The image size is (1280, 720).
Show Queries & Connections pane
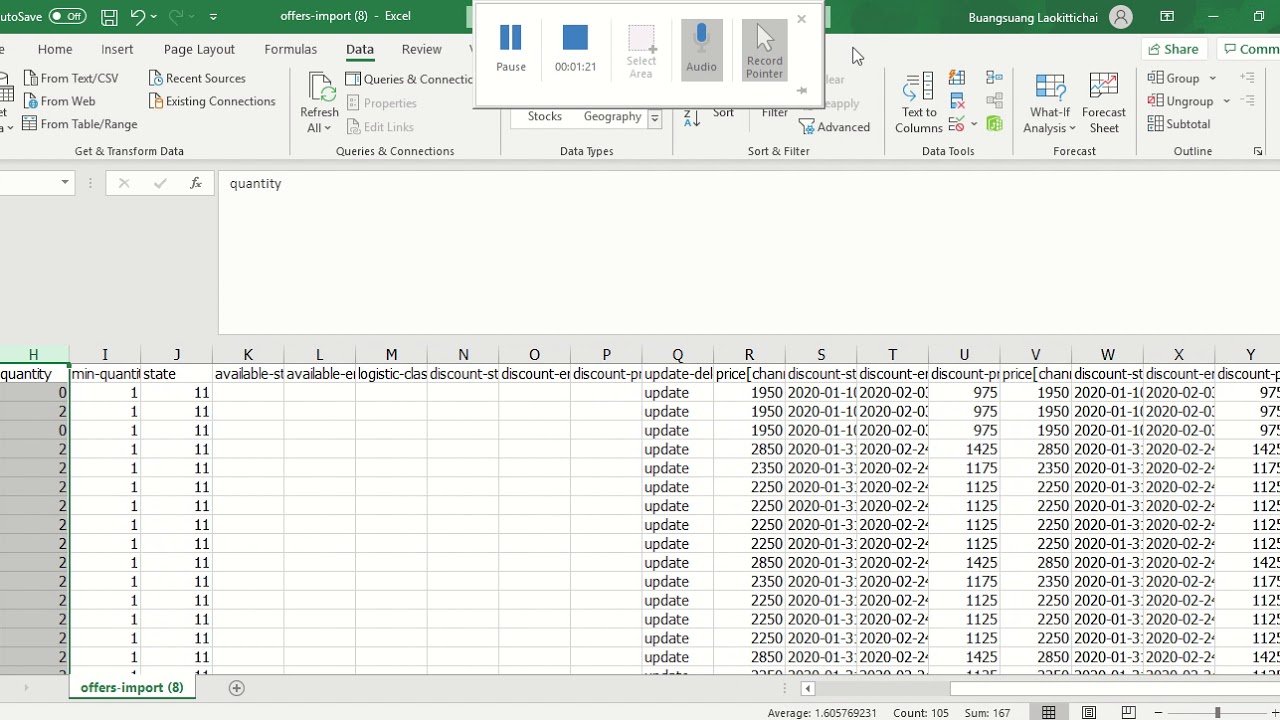(409, 79)
